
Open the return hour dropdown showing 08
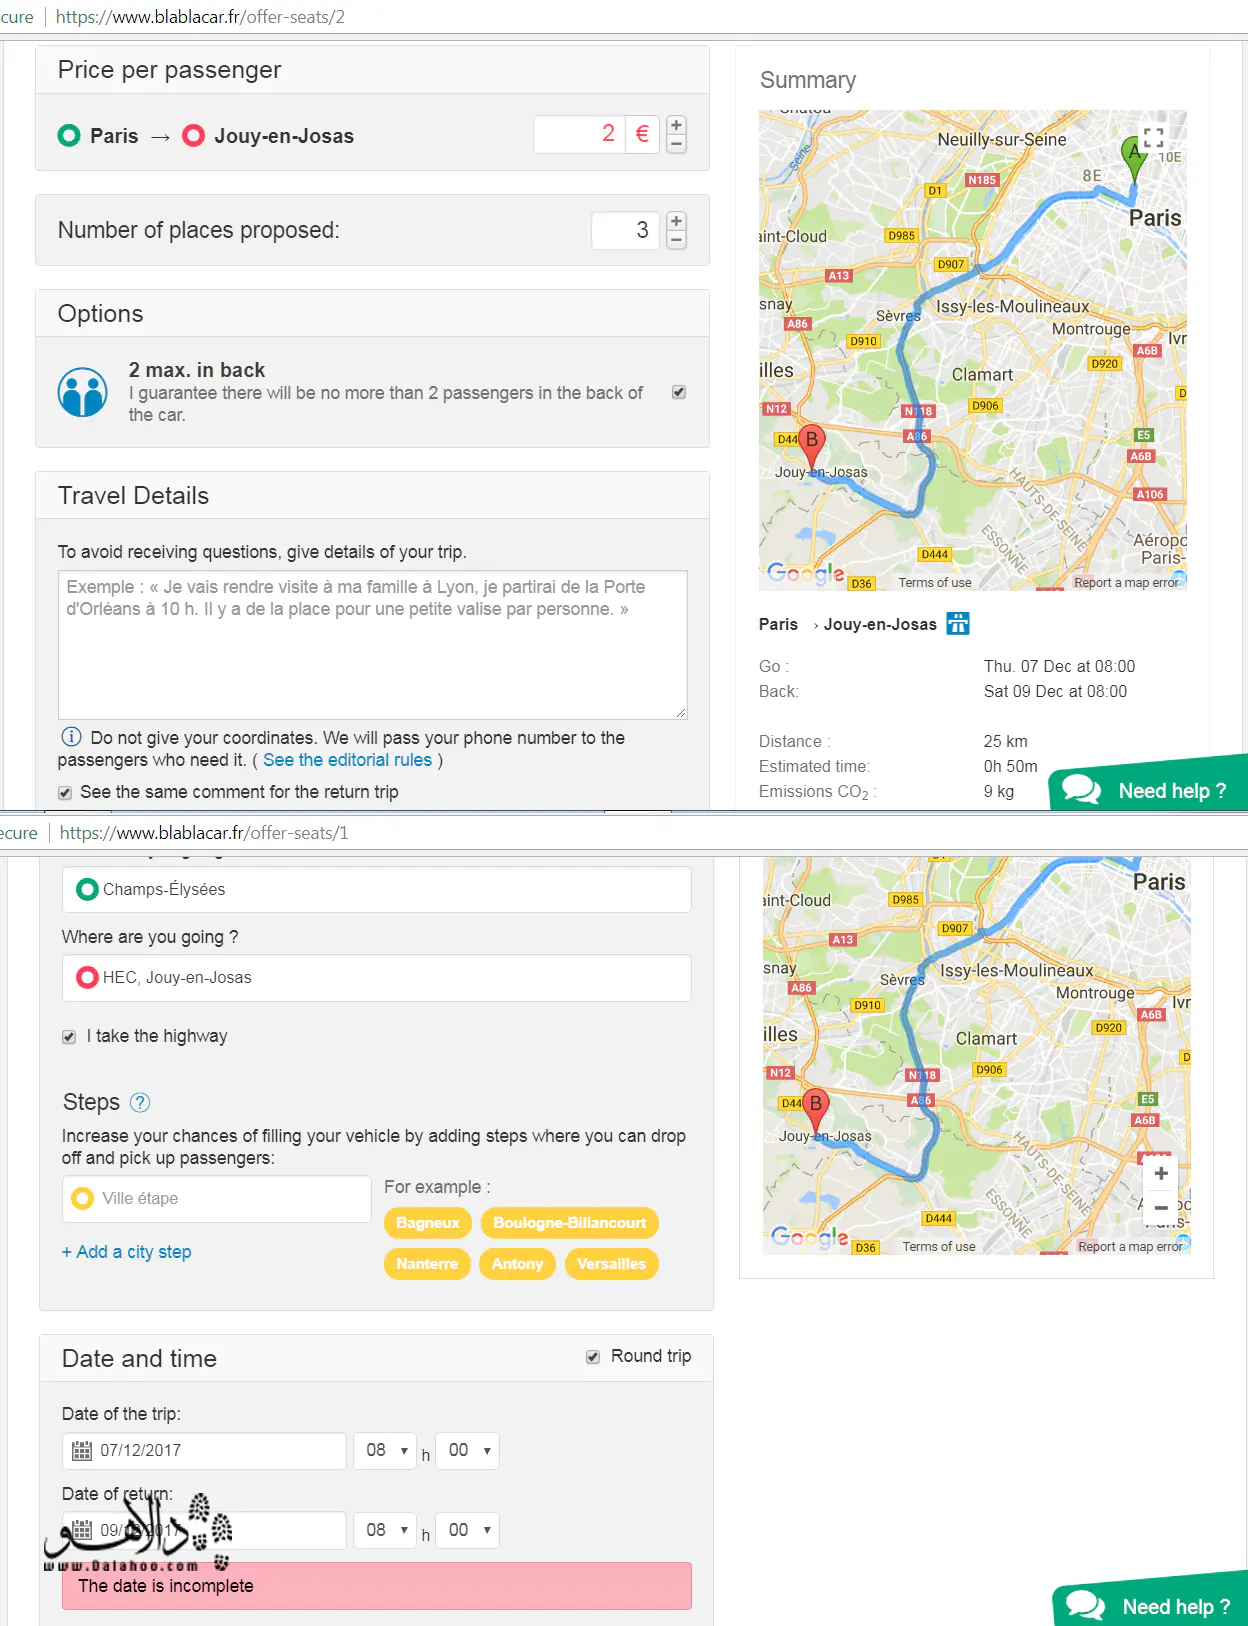[386, 1531]
